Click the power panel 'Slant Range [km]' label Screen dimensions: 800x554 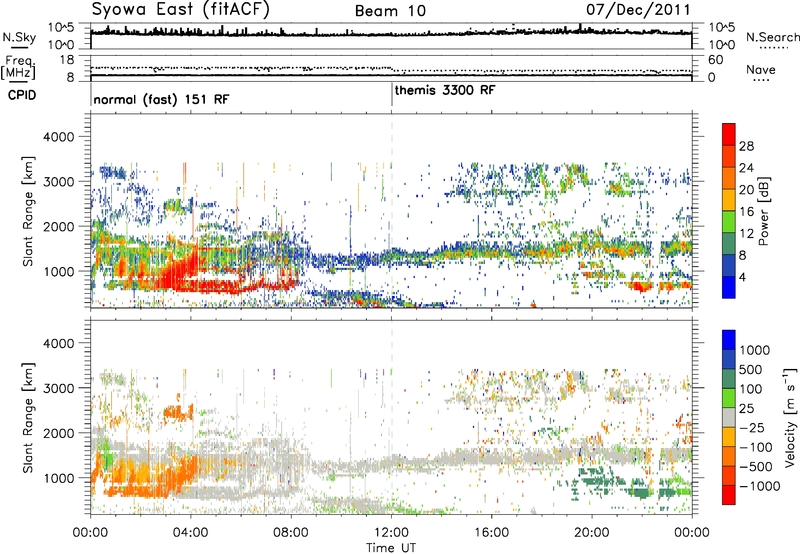point(29,211)
